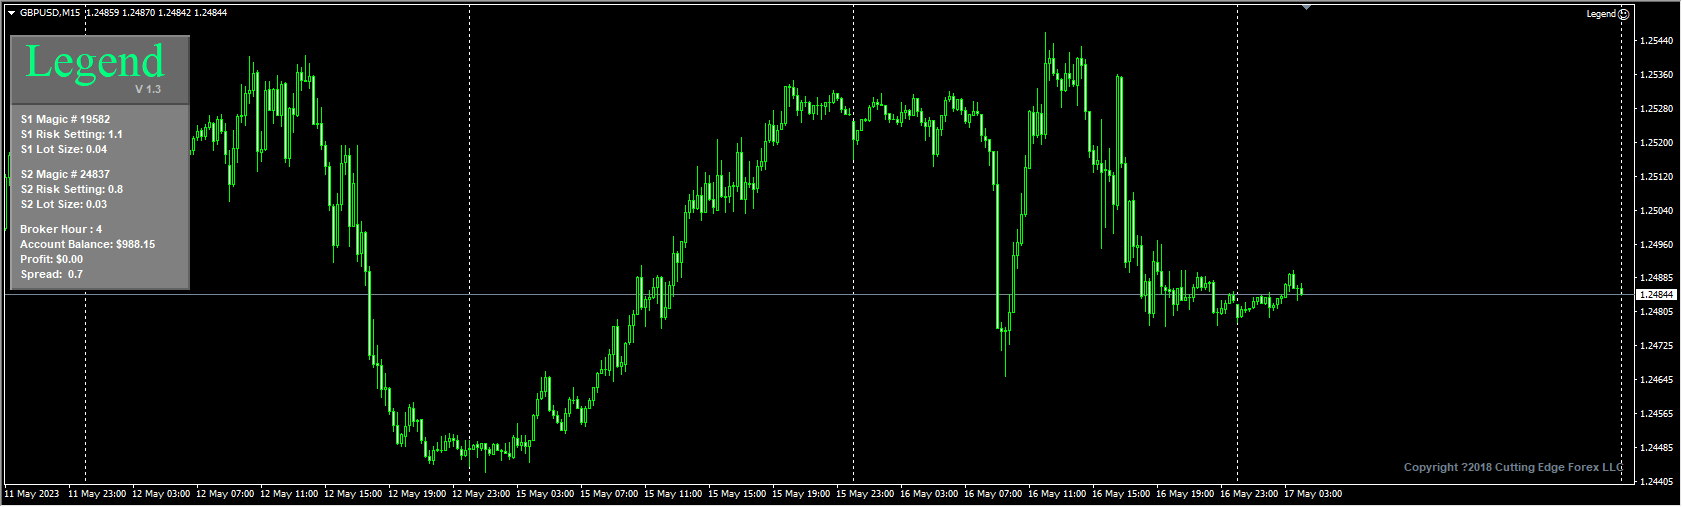Select the S2 Lot Size: 0.03 text
The width and height of the screenshot is (1682, 507).
tap(63, 204)
